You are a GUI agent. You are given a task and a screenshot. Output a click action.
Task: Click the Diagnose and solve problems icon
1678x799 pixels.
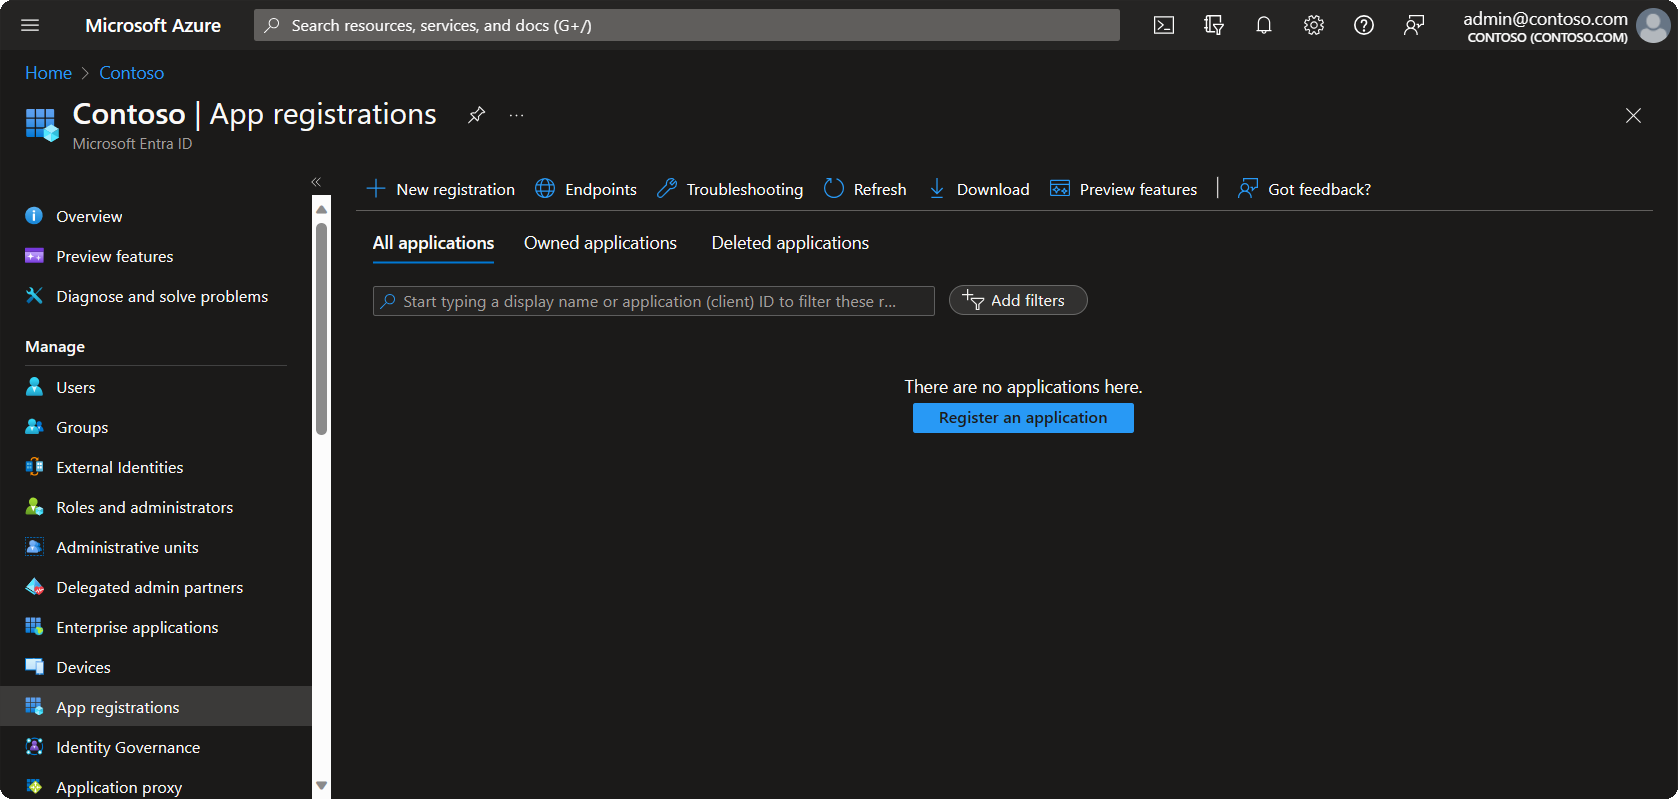[34, 296]
